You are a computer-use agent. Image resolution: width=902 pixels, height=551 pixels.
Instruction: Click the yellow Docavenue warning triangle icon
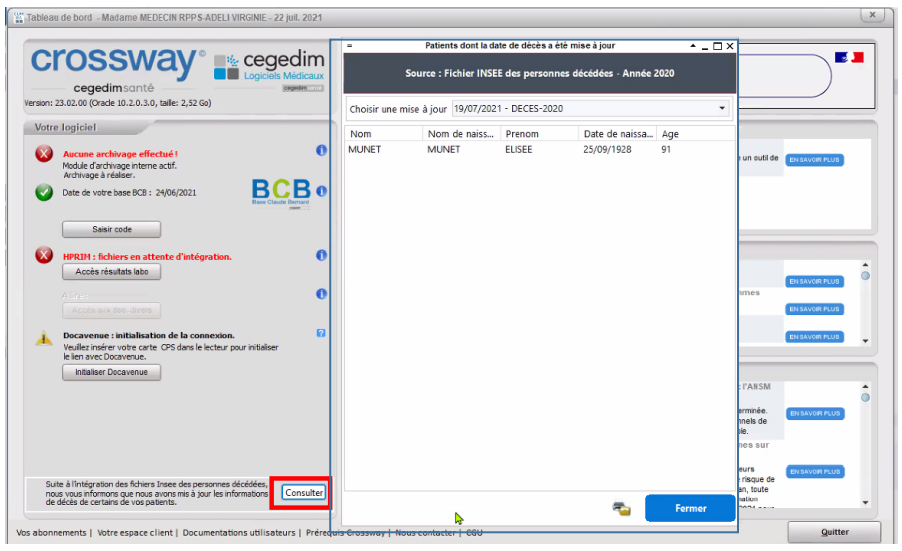(x=44, y=339)
